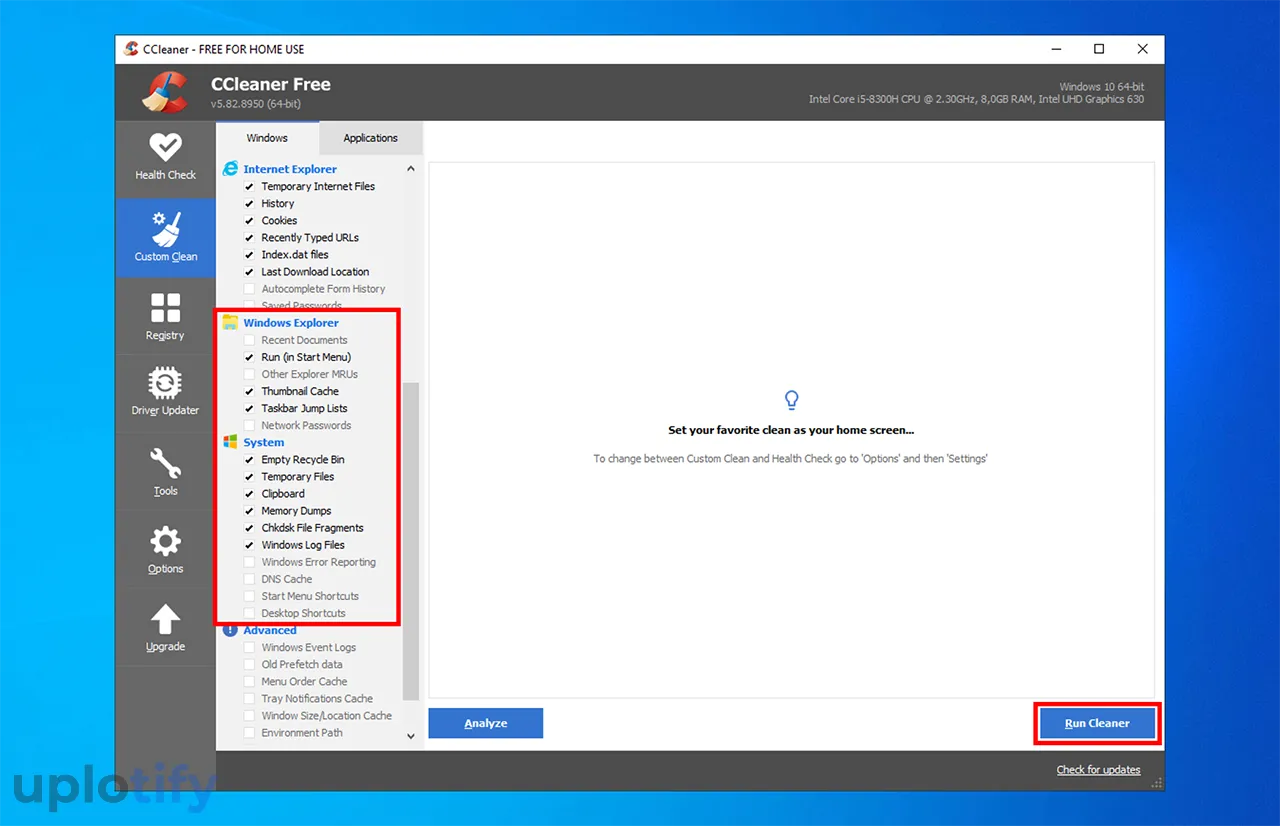The width and height of the screenshot is (1280, 826).
Task: Select the Windows Explorer group heading
Action: click(x=291, y=323)
